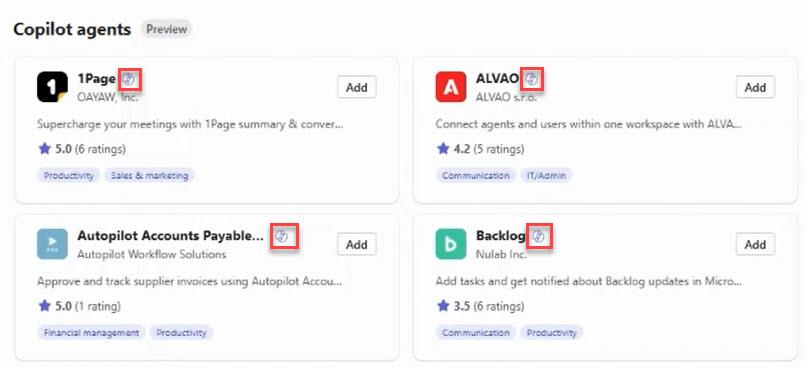Open the 3.5 star rating of Backlog

pos(480,306)
